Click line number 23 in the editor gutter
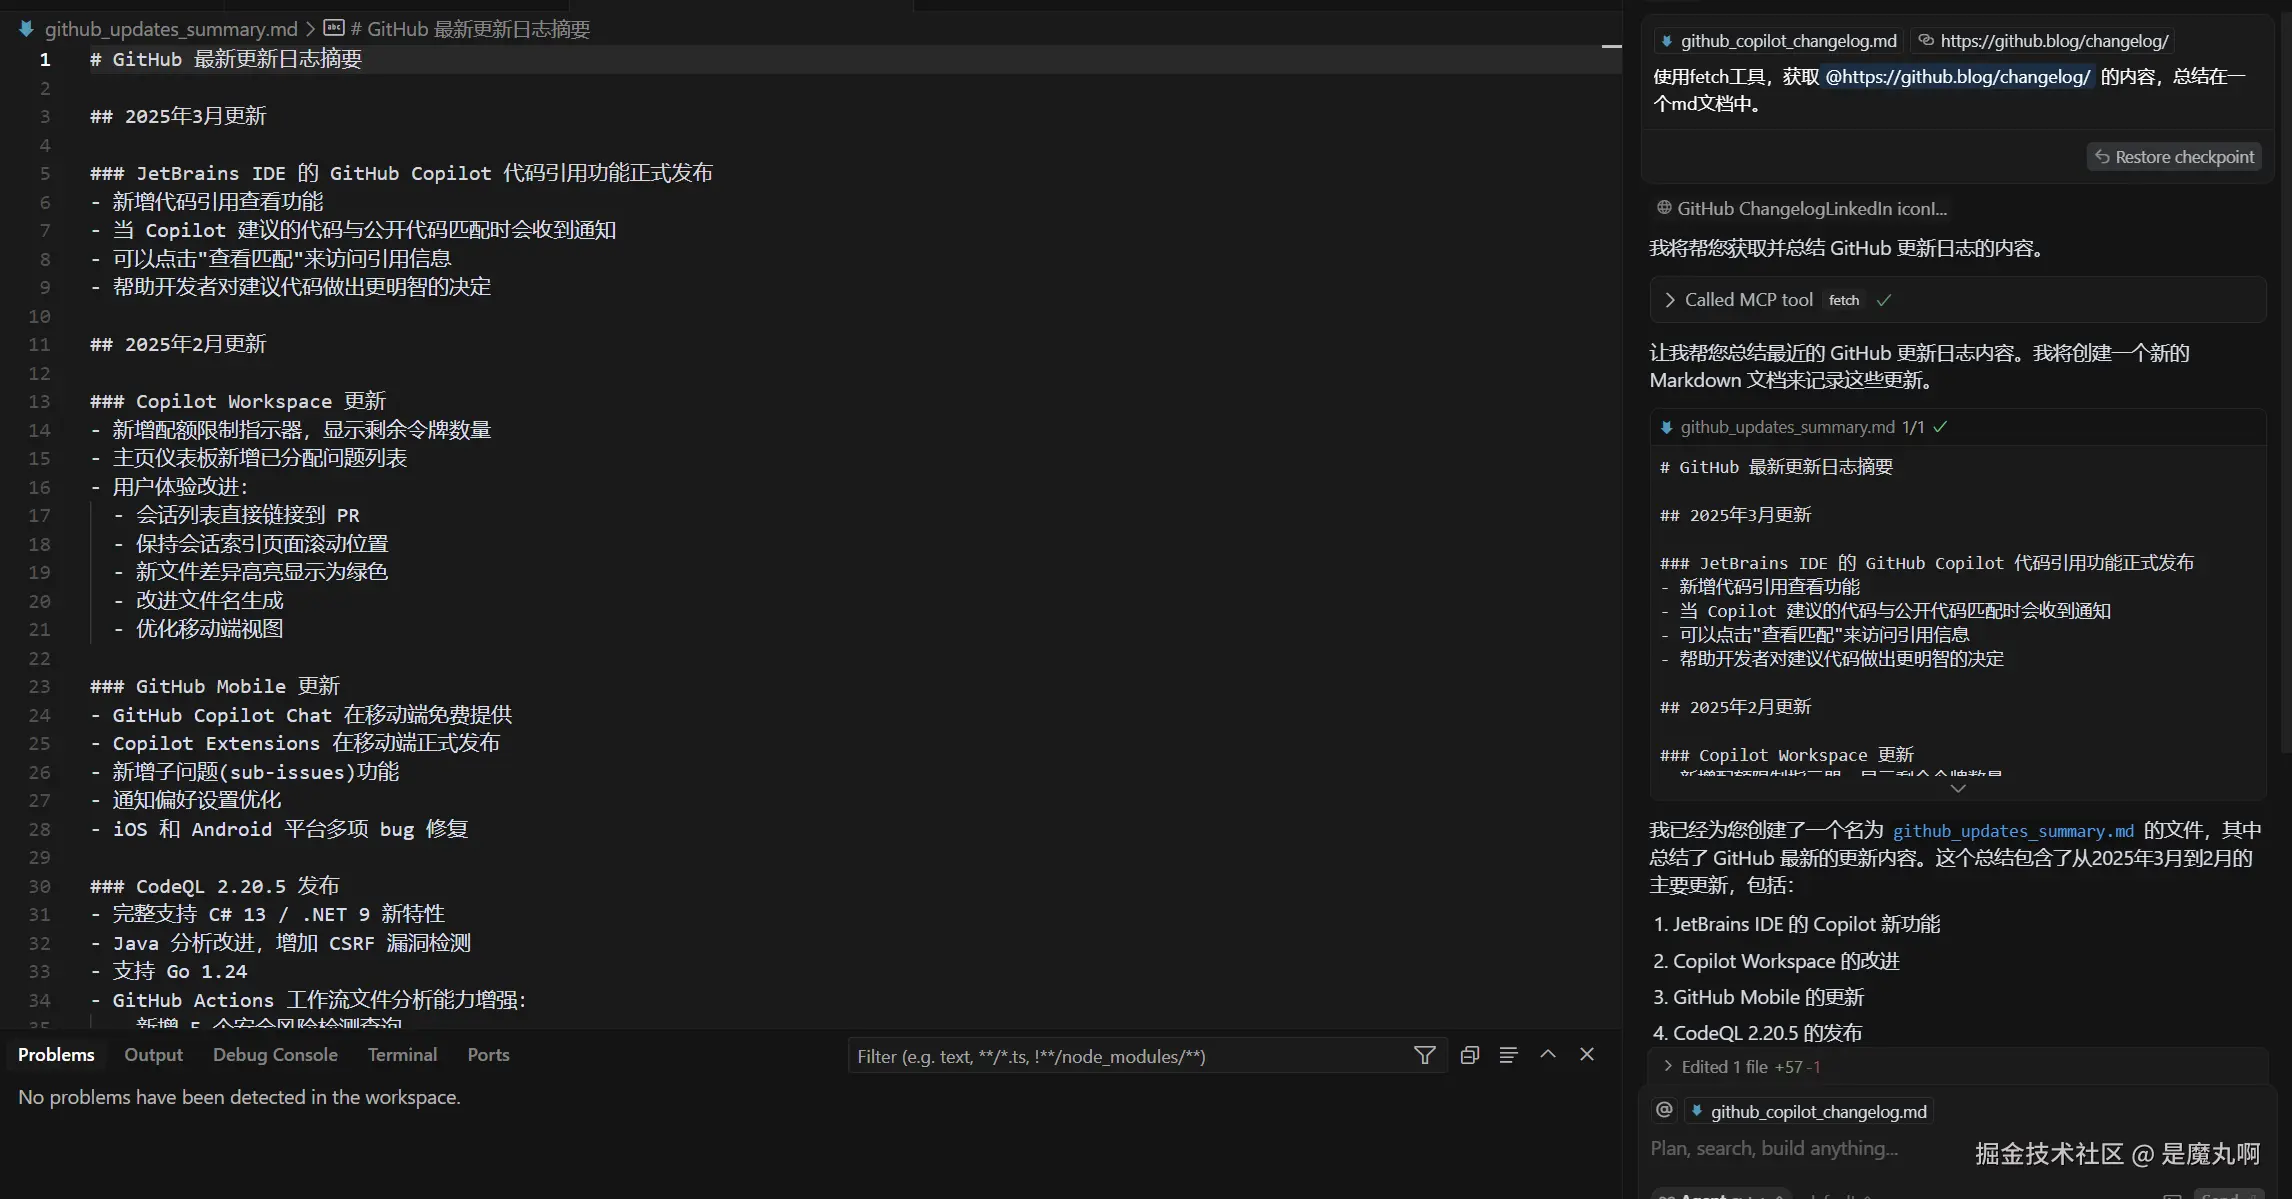The image size is (2292, 1199). (x=39, y=686)
